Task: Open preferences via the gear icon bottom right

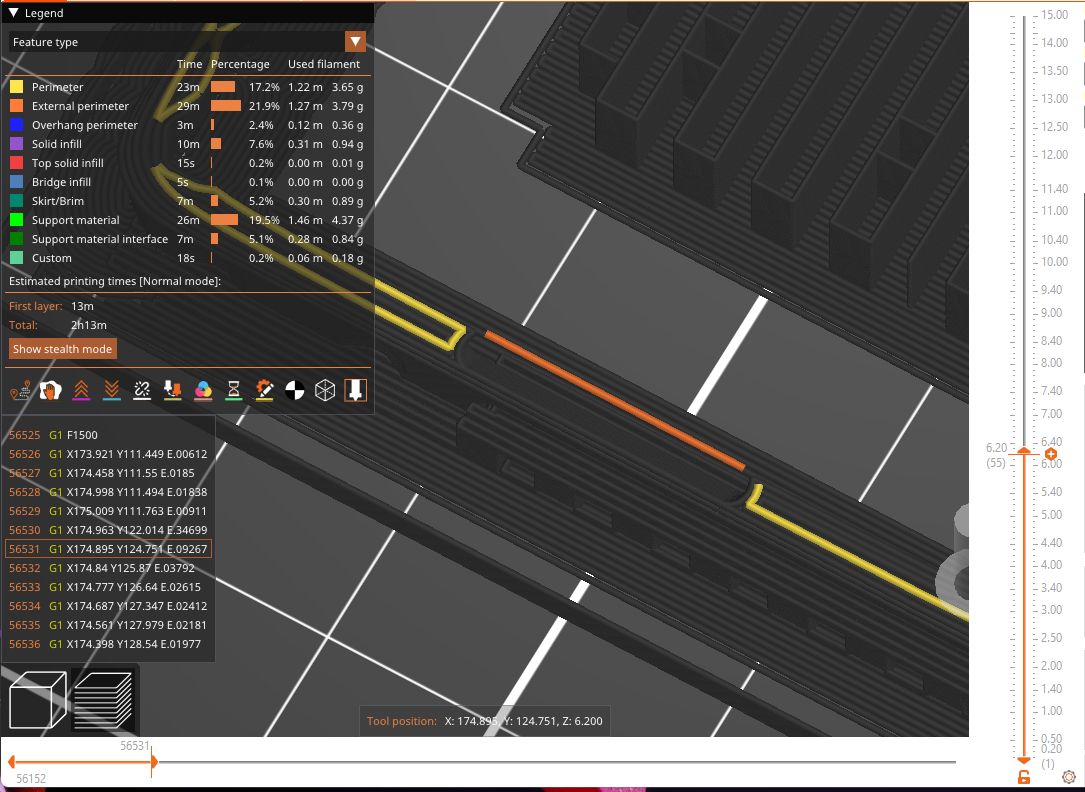Action: pyautogui.click(x=1069, y=776)
